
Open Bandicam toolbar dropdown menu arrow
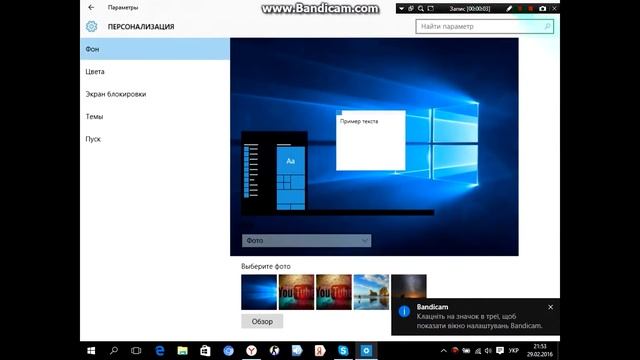tap(401, 9)
